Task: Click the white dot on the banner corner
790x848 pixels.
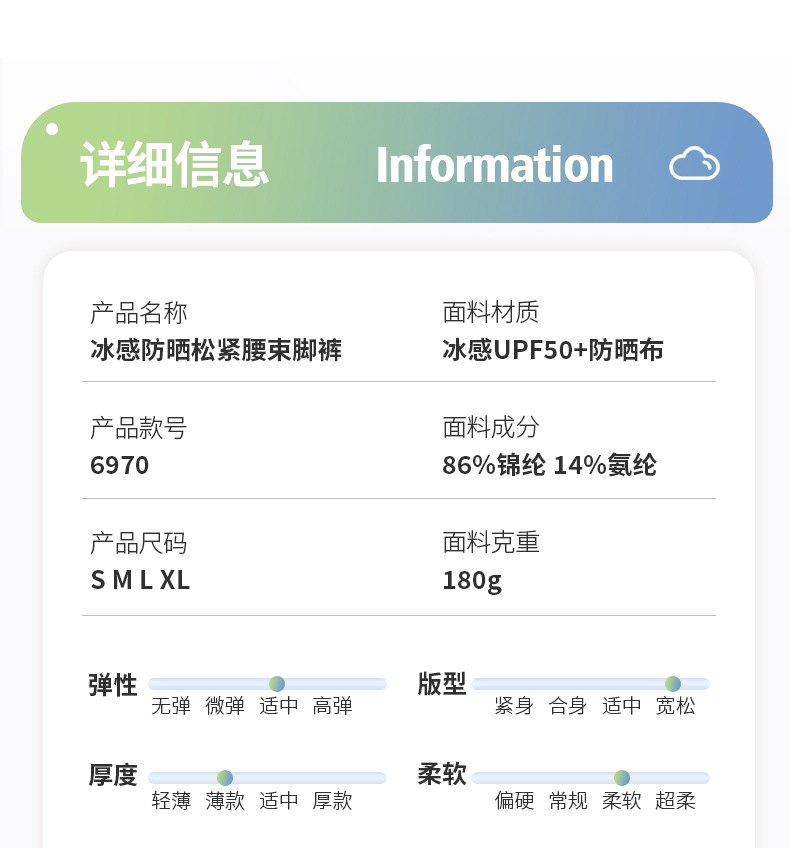Action: tap(52, 129)
